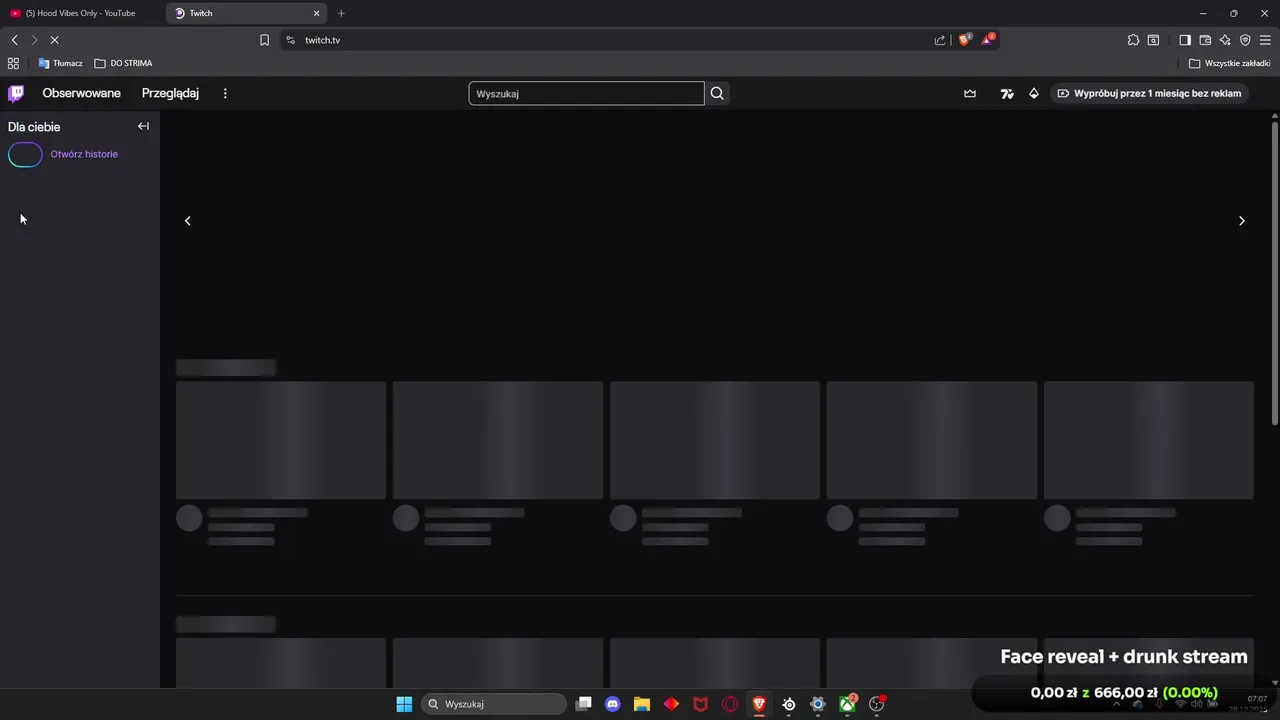Click the Wyszukaj search field on Twitch

pos(586,93)
